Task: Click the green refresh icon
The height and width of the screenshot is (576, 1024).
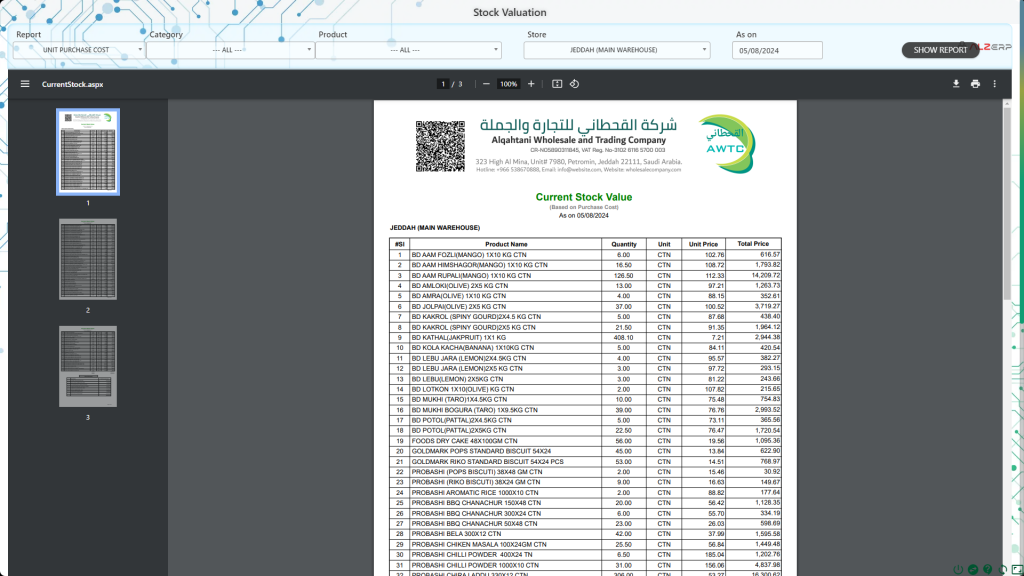Action: (1002, 570)
